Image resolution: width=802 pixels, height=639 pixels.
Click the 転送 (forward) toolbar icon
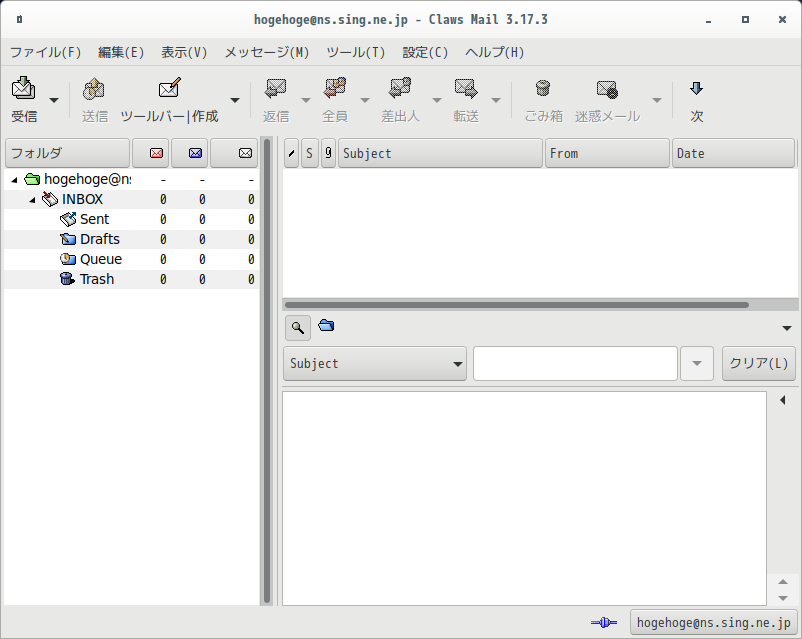[x=466, y=89]
